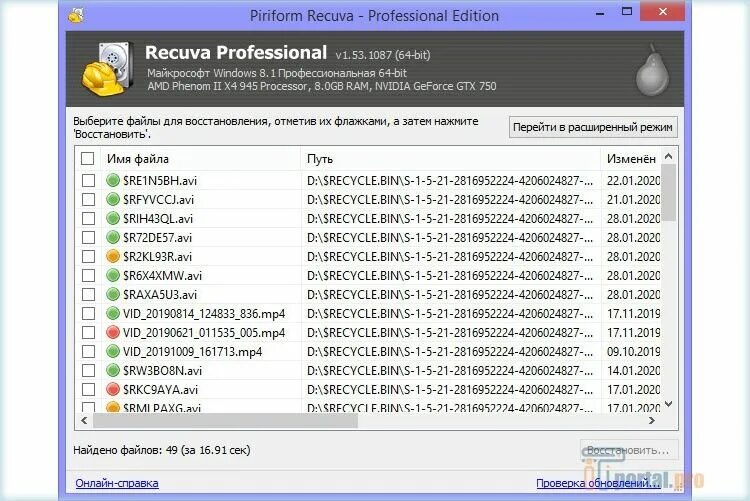Viewport: 750px width, 501px height.
Task: Sort by the Имя файла column header
Action: 201,159
